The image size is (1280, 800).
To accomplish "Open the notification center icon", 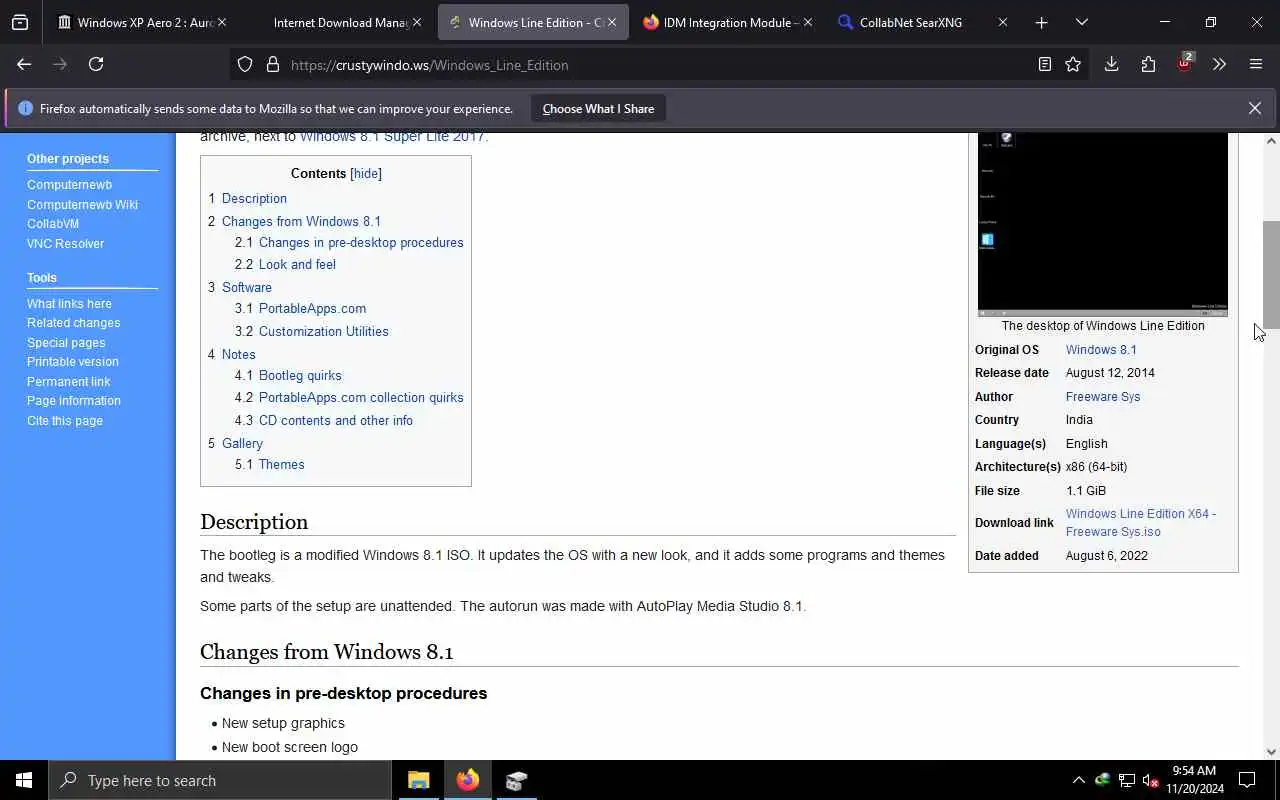I will point(1247,780).
